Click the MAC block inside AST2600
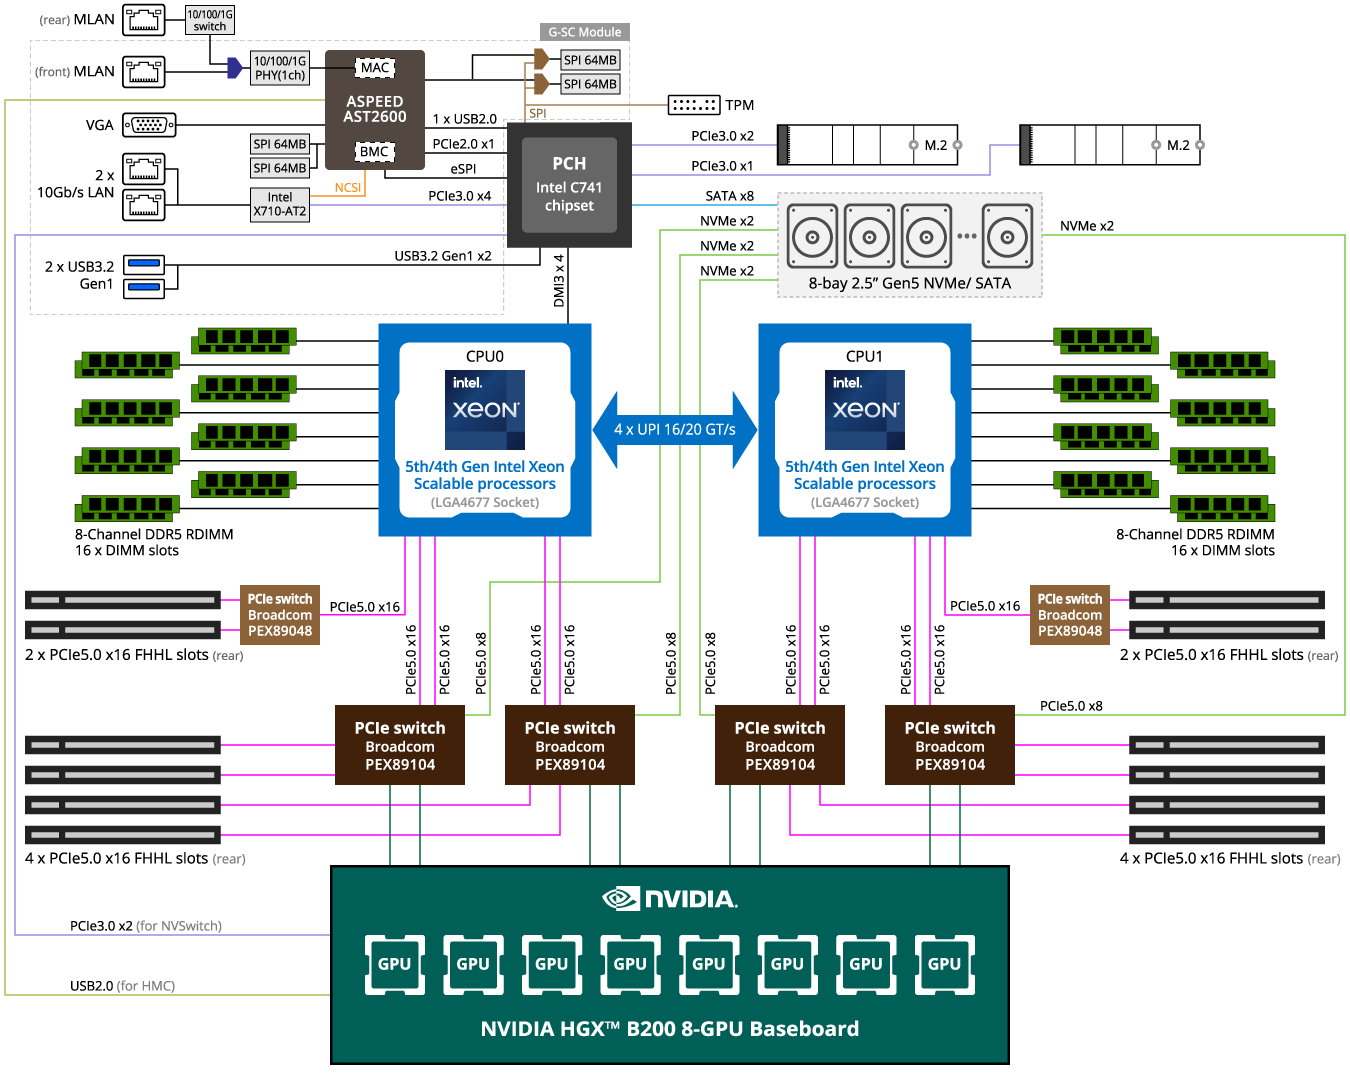1350x1075 pixels. pos(375,68)
